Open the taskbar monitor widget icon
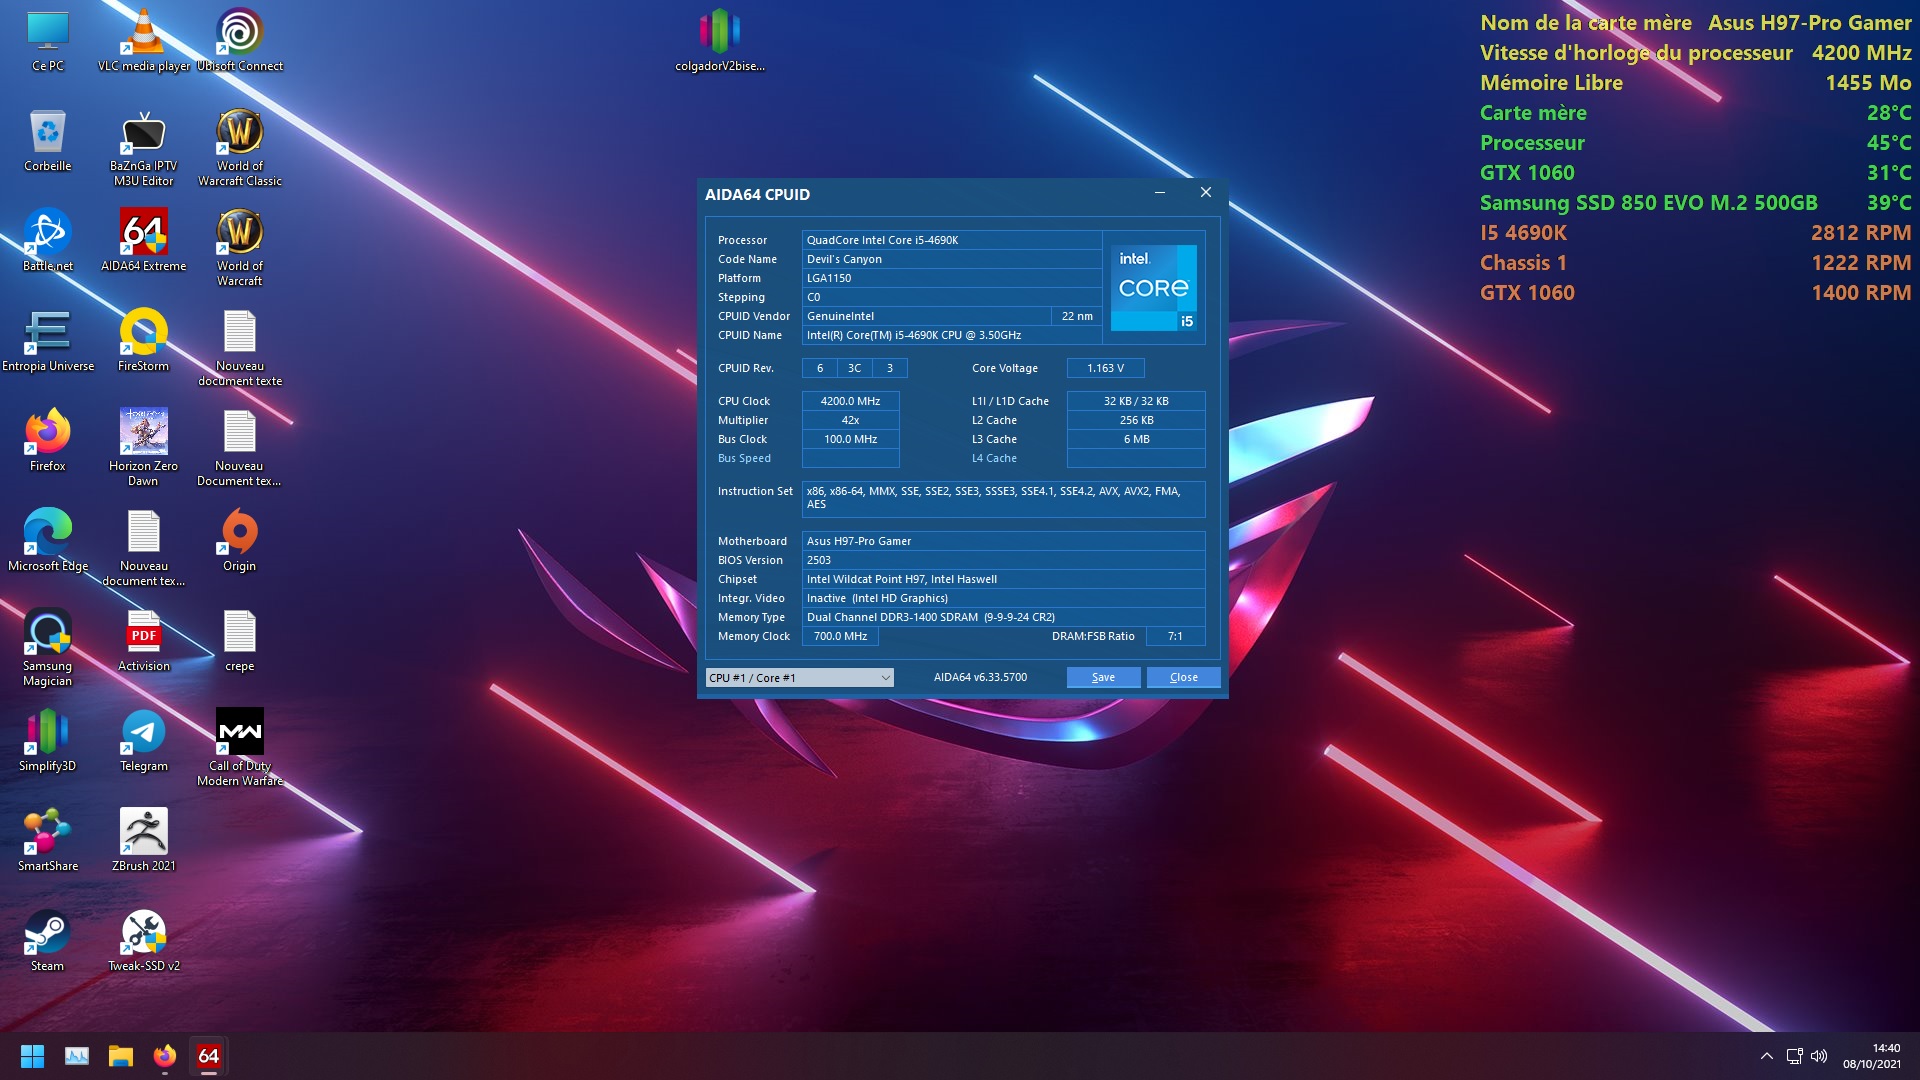The height and width of the screenshot is (1080, 1920). coord(77,1056)
